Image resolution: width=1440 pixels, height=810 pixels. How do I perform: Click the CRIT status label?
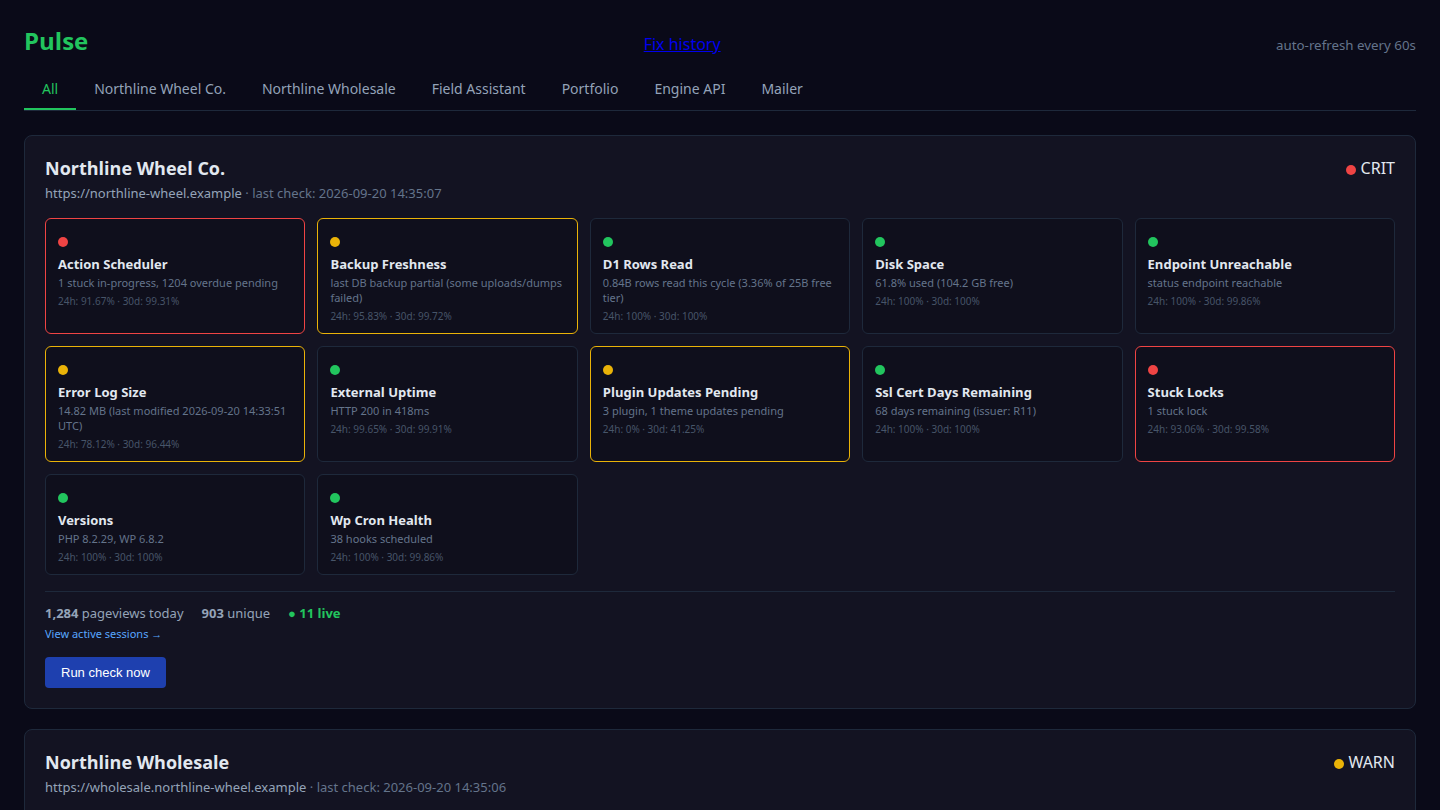coord(1377,169)
